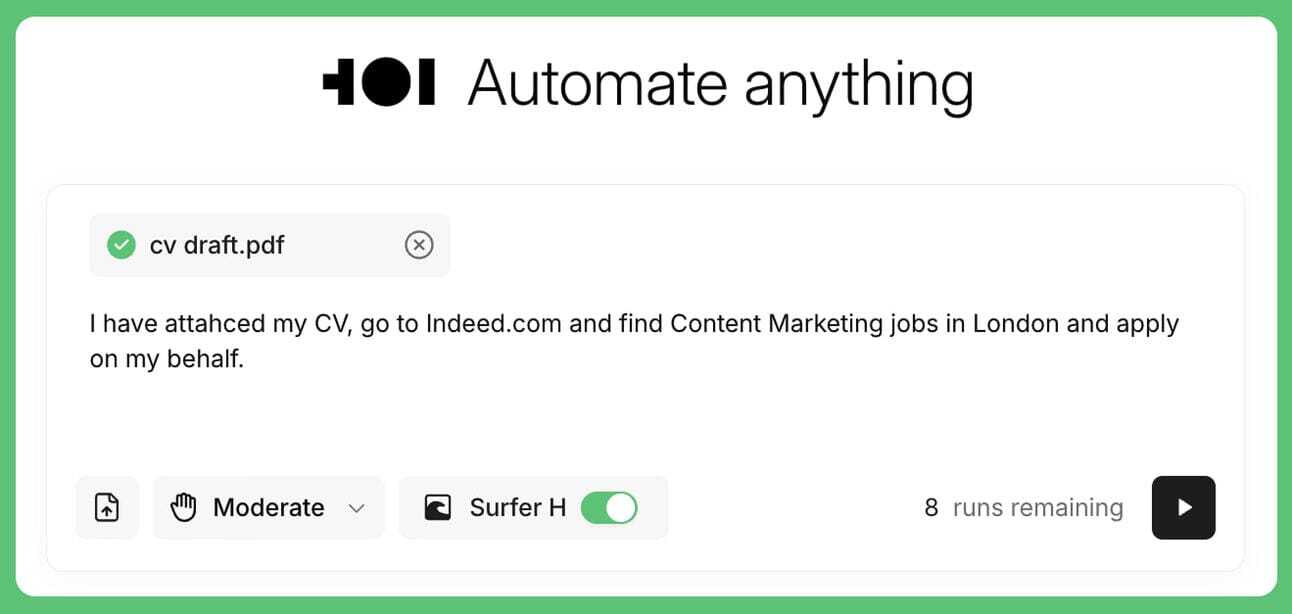Click the "runs remaining" text
The width and height of the screenshot is (1292, 614).
coord(1038,507)
